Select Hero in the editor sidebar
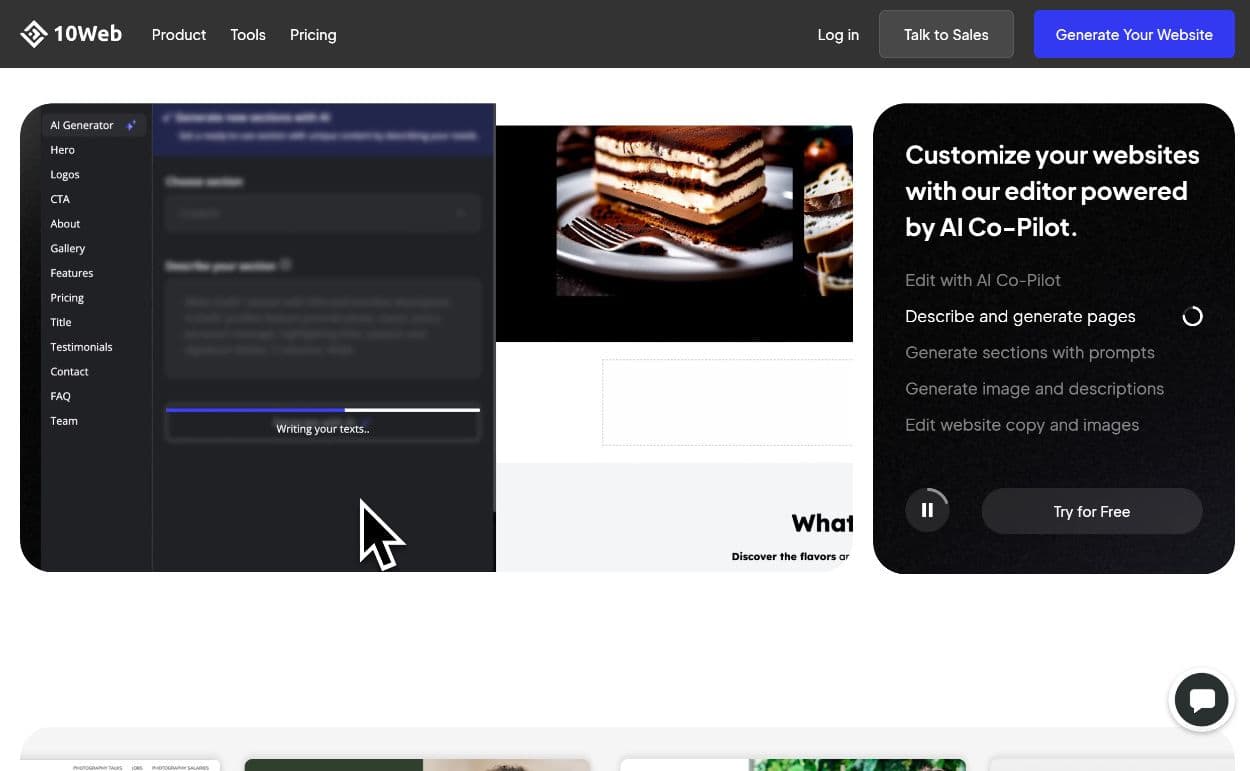This screenshot has width=1250, height=771. pyautogui.click(x=62, y=149)
